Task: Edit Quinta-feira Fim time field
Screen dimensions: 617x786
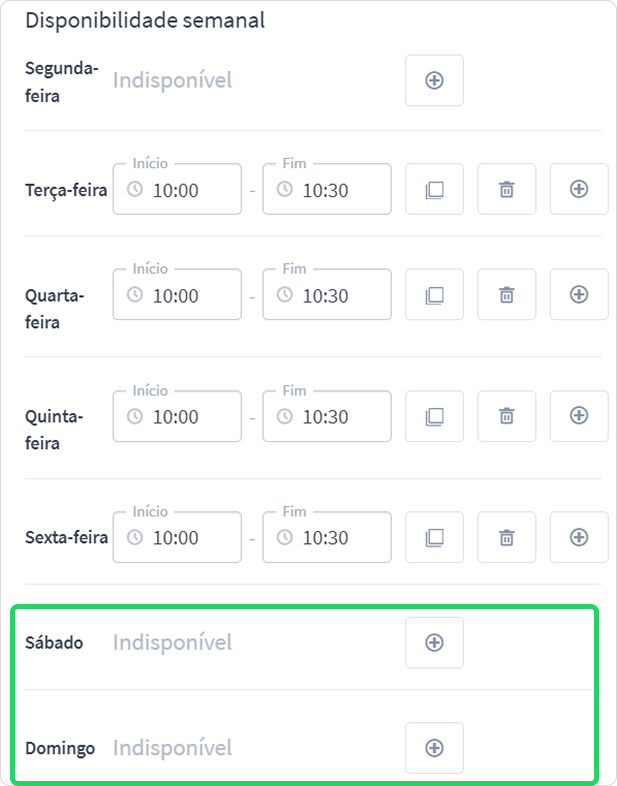Action: coord(327,416)
